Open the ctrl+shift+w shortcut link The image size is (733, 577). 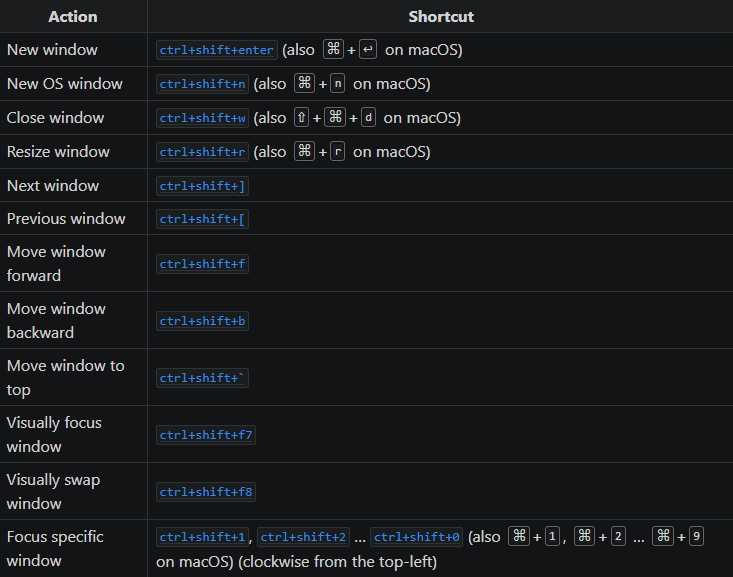pyautogui.click(x=202, y=118)
